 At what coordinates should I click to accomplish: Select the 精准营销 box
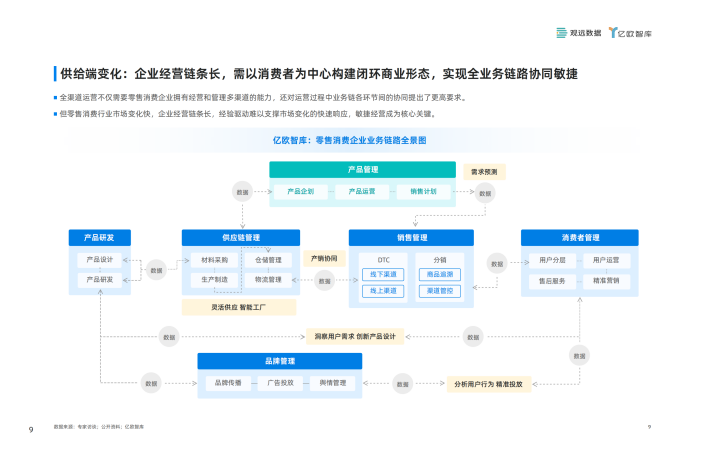point(606,281)
